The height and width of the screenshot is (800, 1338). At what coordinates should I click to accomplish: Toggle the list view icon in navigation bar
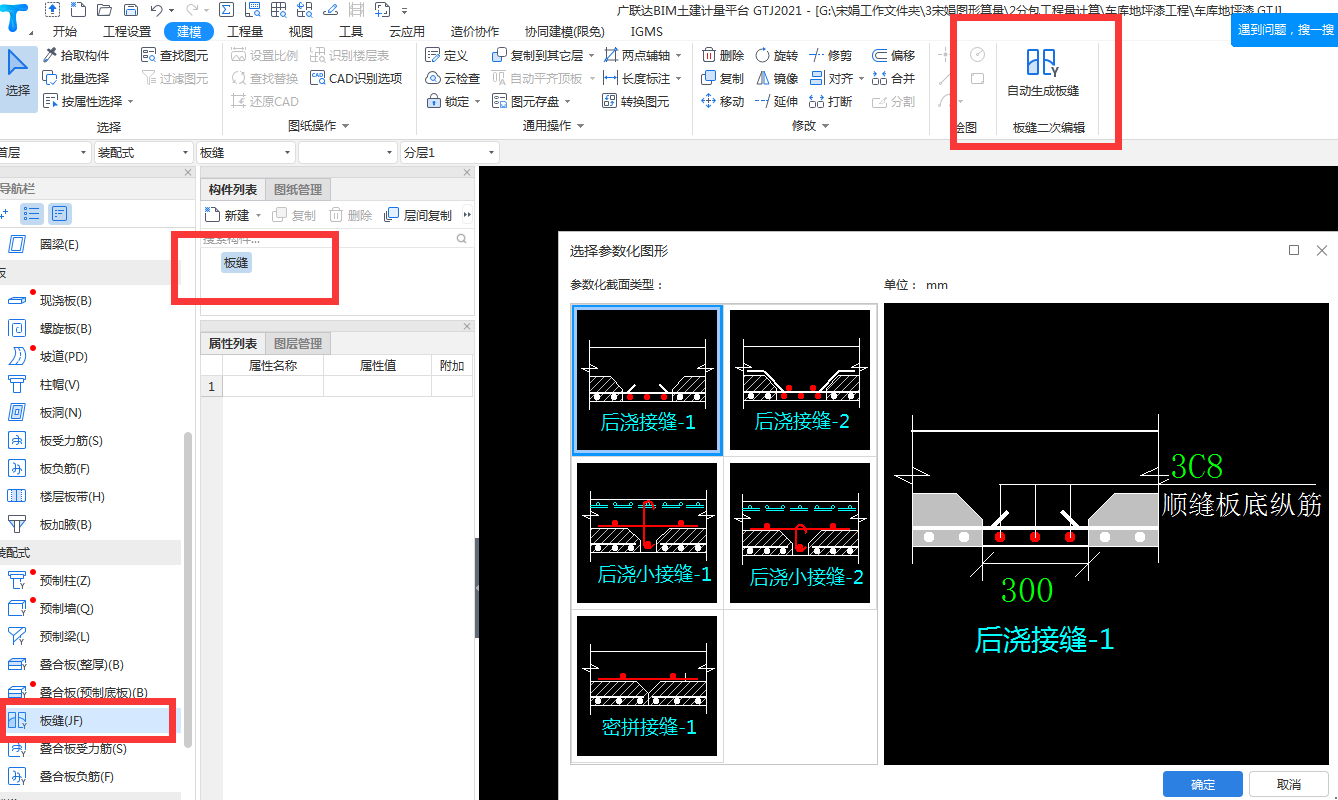click(x=32, y=213)
